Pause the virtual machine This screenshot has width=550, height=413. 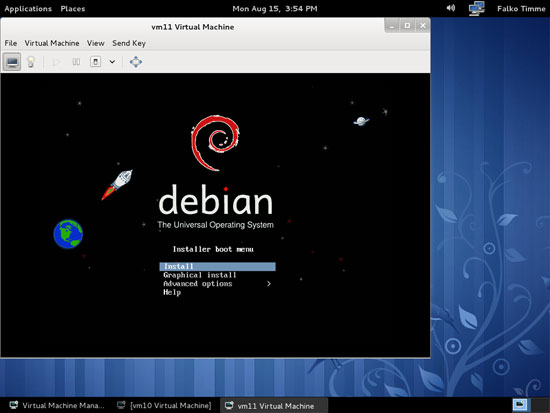76,62
